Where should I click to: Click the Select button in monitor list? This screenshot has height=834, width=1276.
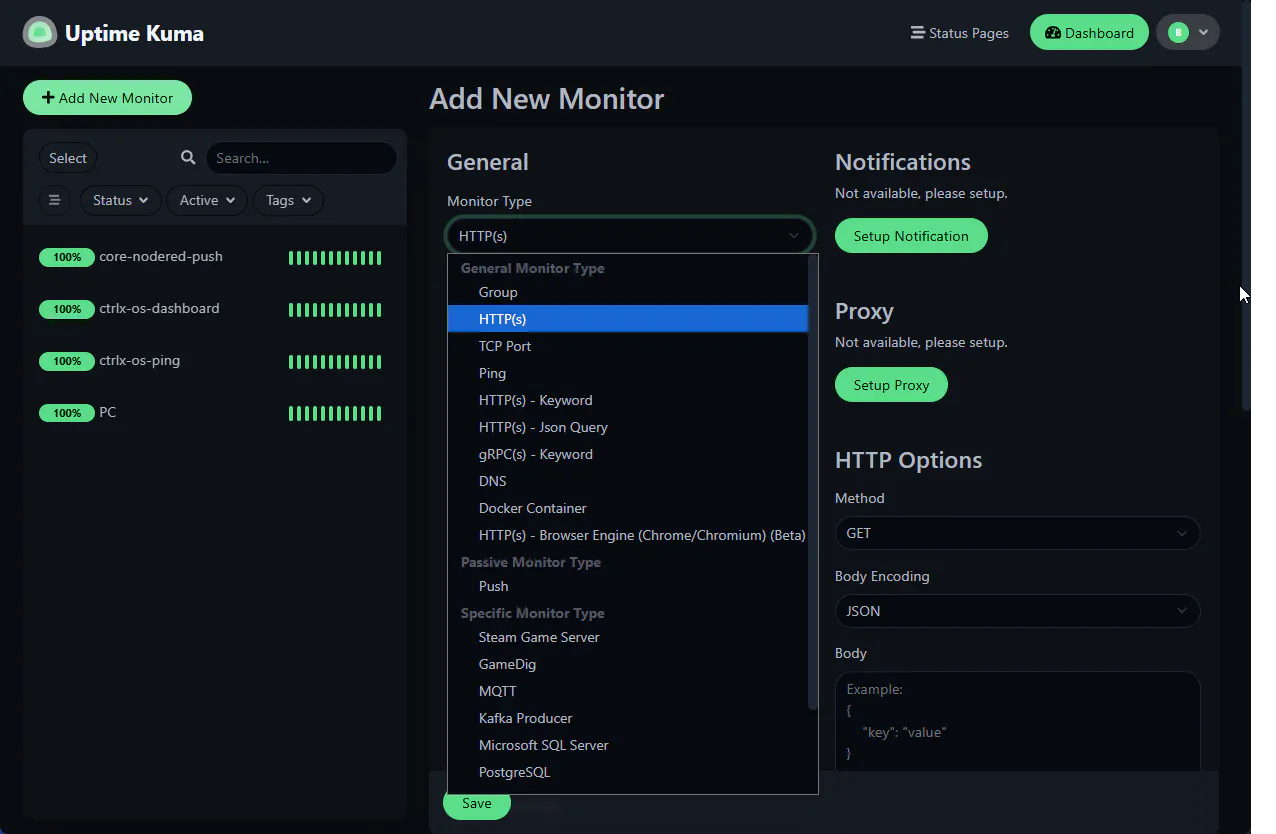pos(68,158)
